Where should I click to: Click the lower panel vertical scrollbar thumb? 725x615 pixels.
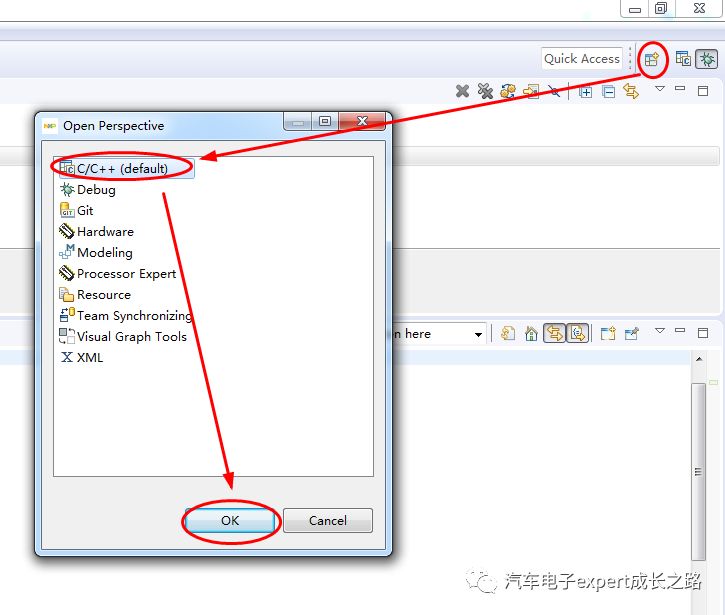pos(698,472)
